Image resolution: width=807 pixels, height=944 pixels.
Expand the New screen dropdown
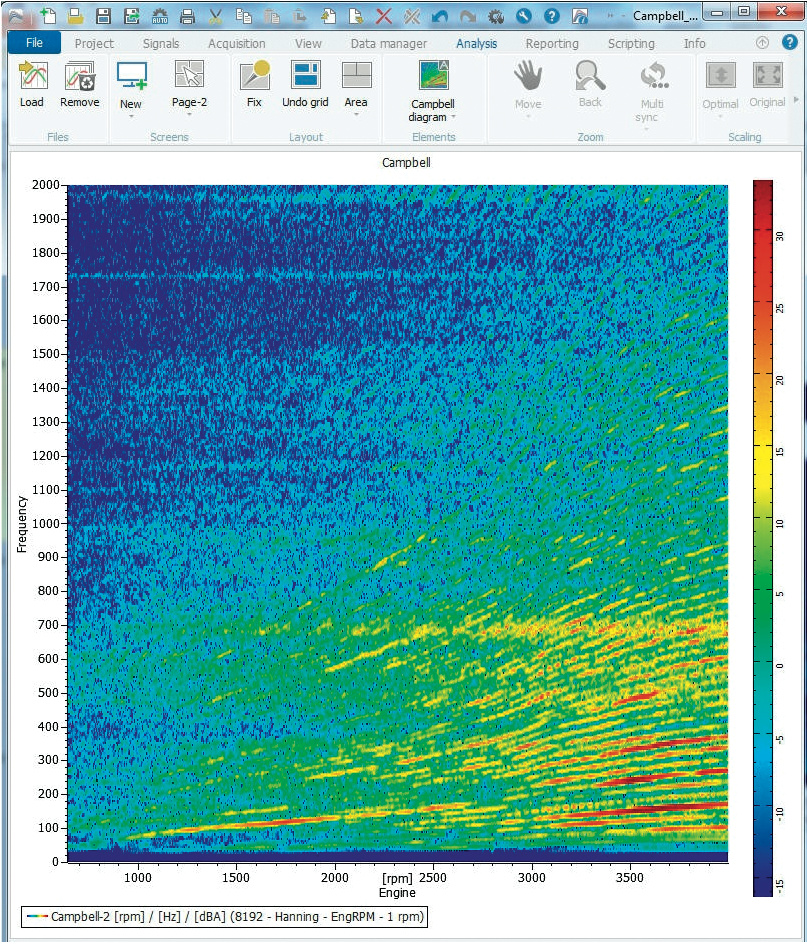pos(131,116)
